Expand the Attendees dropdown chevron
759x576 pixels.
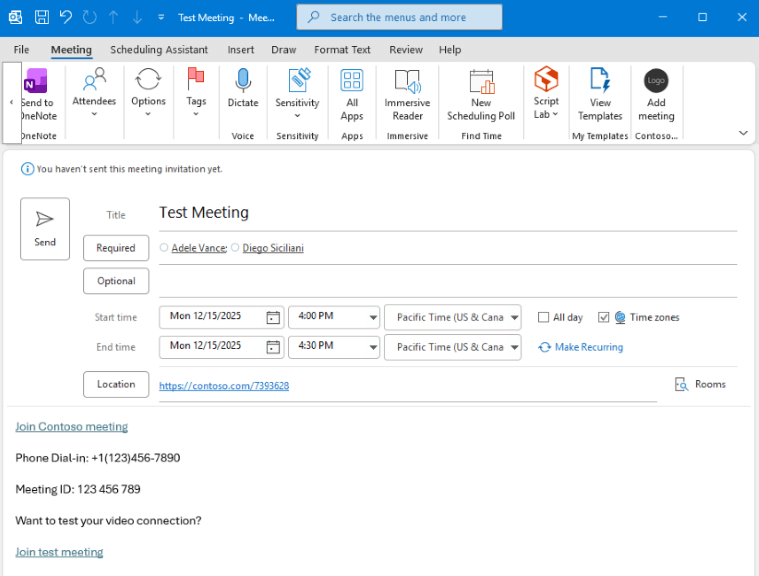tap(94, 114)
